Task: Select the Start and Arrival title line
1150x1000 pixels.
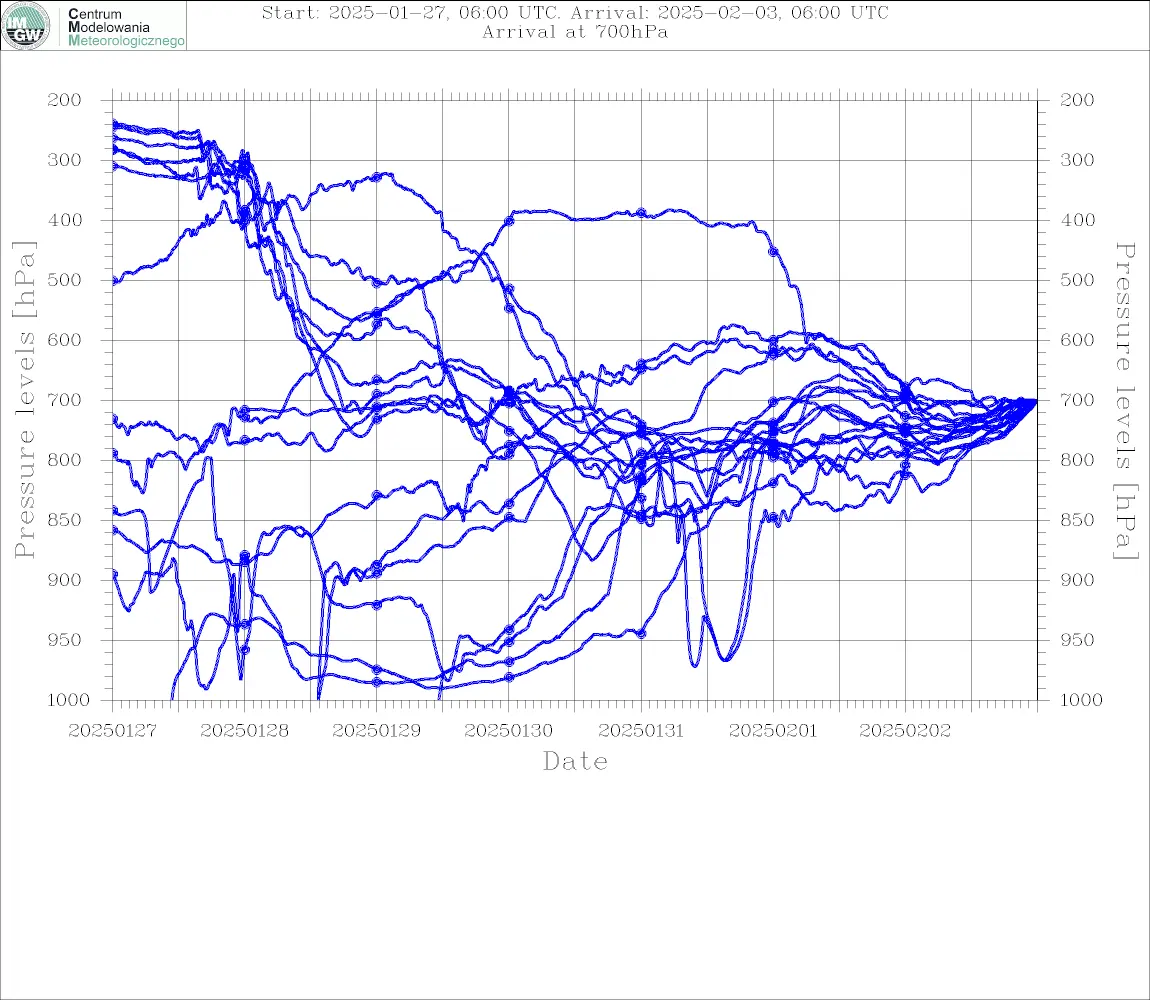Action: [575, 12]
